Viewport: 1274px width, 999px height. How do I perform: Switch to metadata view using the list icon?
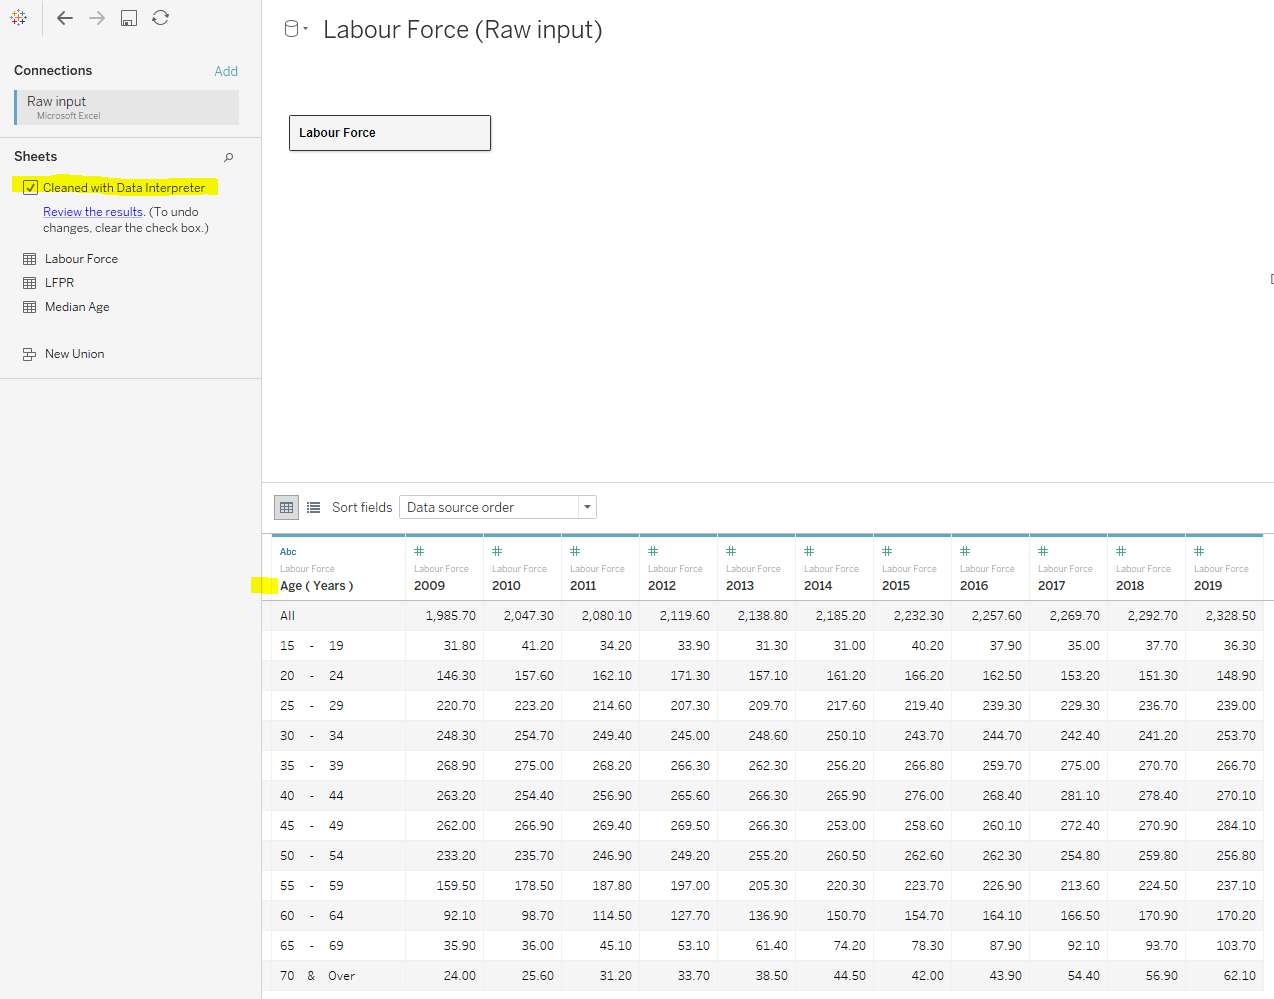point(311,507)
